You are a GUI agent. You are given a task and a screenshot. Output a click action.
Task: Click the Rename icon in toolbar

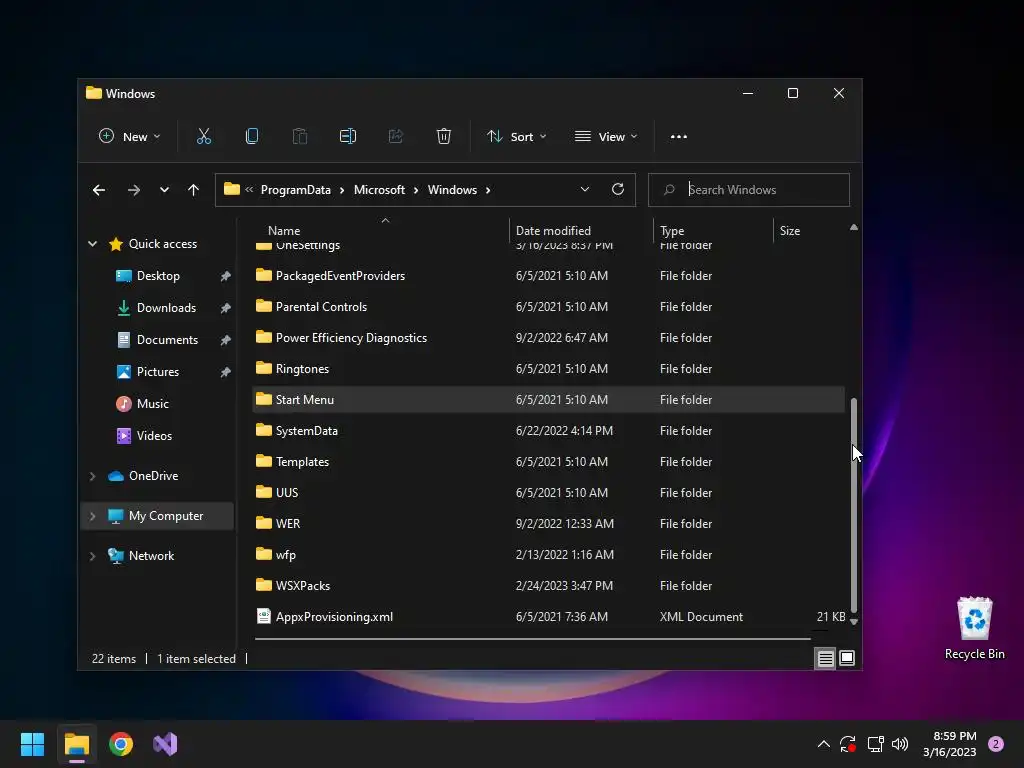point(347,136)
